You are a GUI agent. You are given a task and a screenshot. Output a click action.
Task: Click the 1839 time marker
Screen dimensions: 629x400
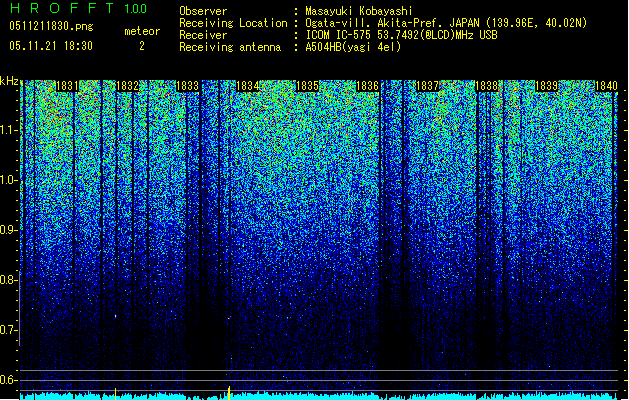(547, 86)
